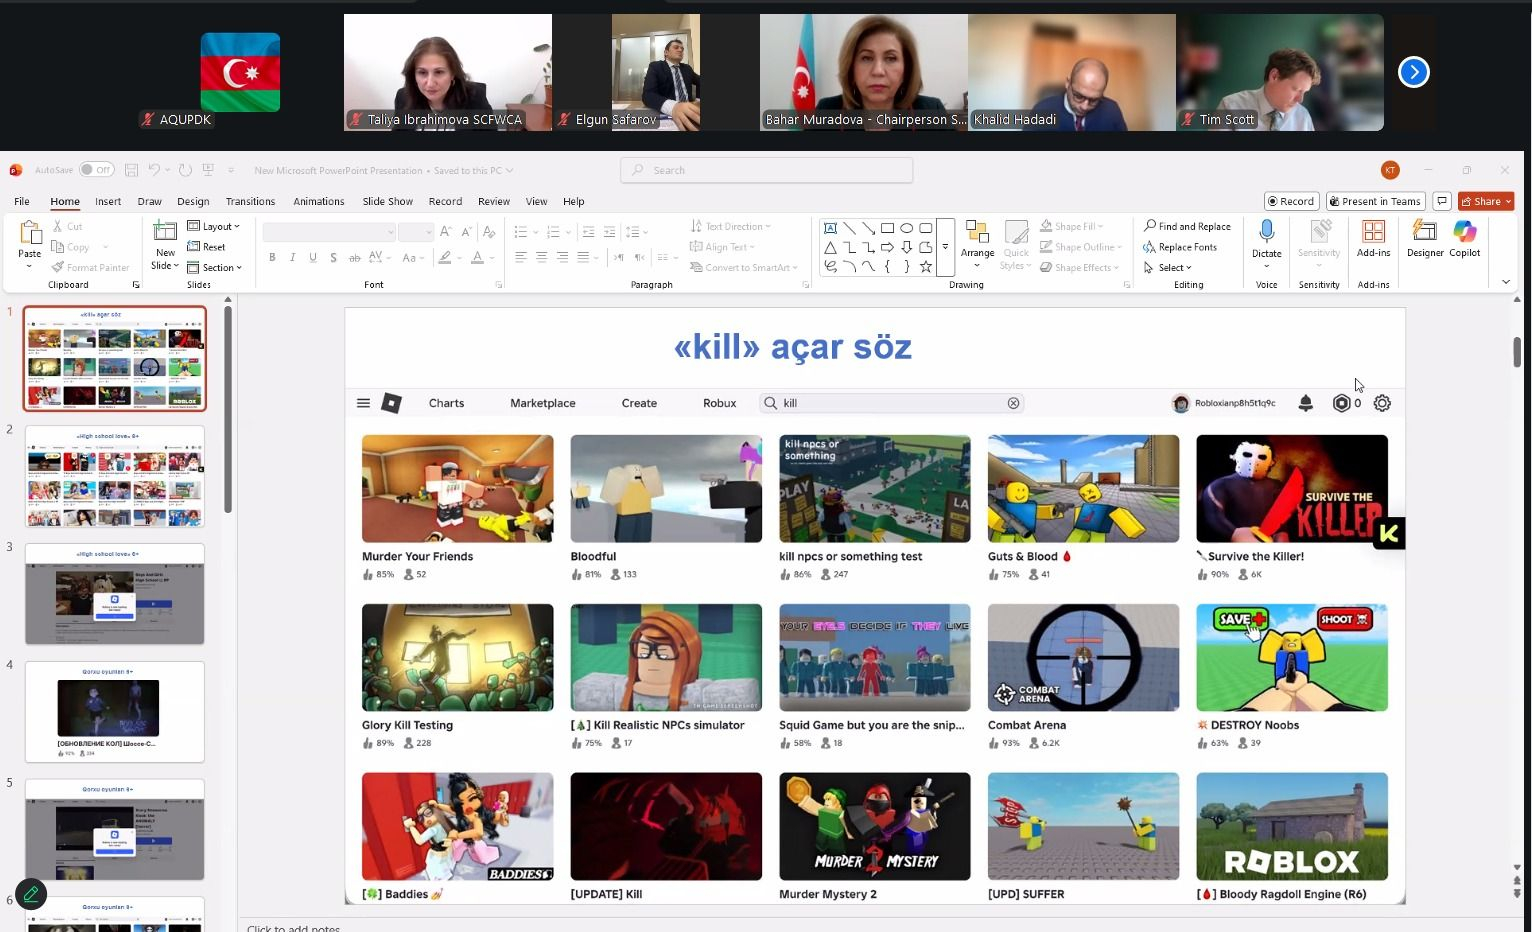
Task: Insert an oval shape from the shapes gallery
Action: click(906, 228)
